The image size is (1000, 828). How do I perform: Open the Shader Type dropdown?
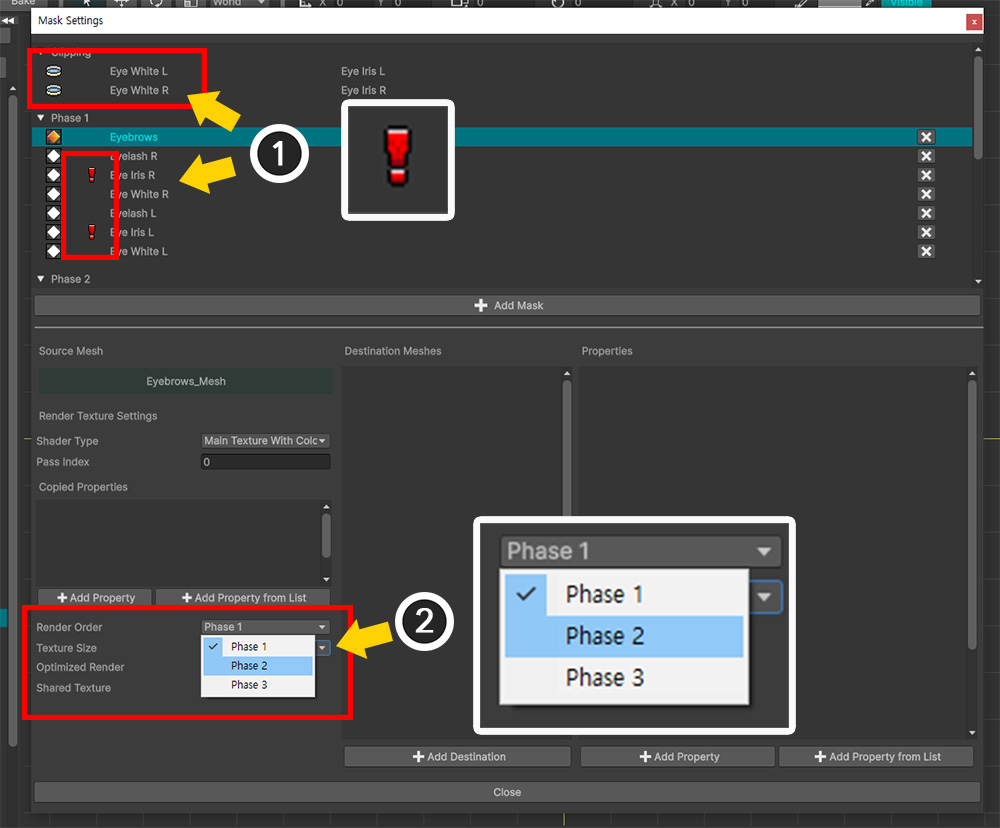tap(265, 441)
